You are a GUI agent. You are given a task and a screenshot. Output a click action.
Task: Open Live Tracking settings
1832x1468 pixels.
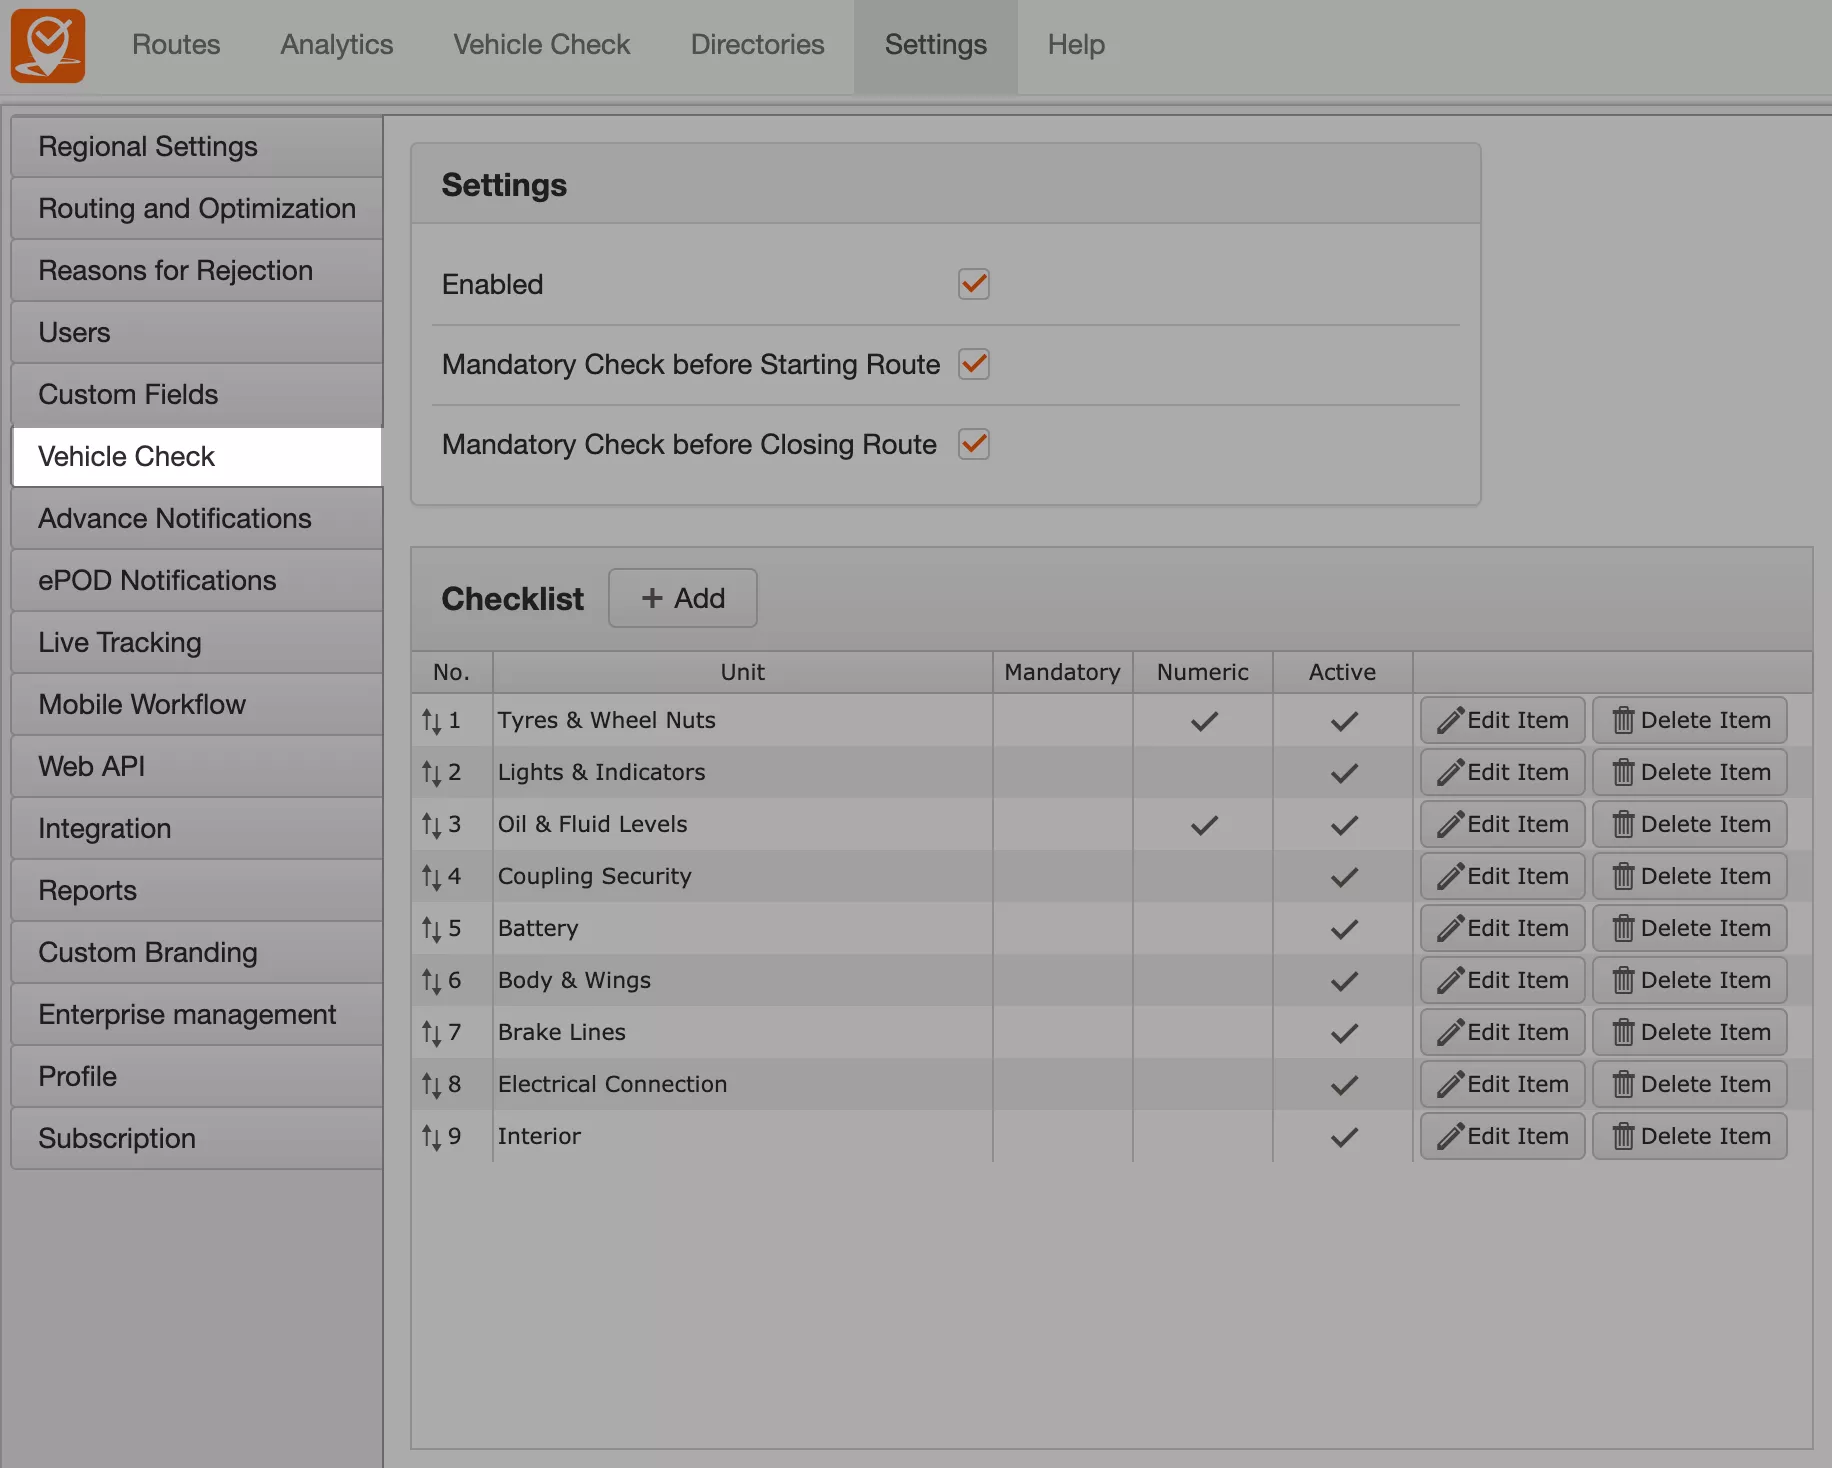coord(197,643)
